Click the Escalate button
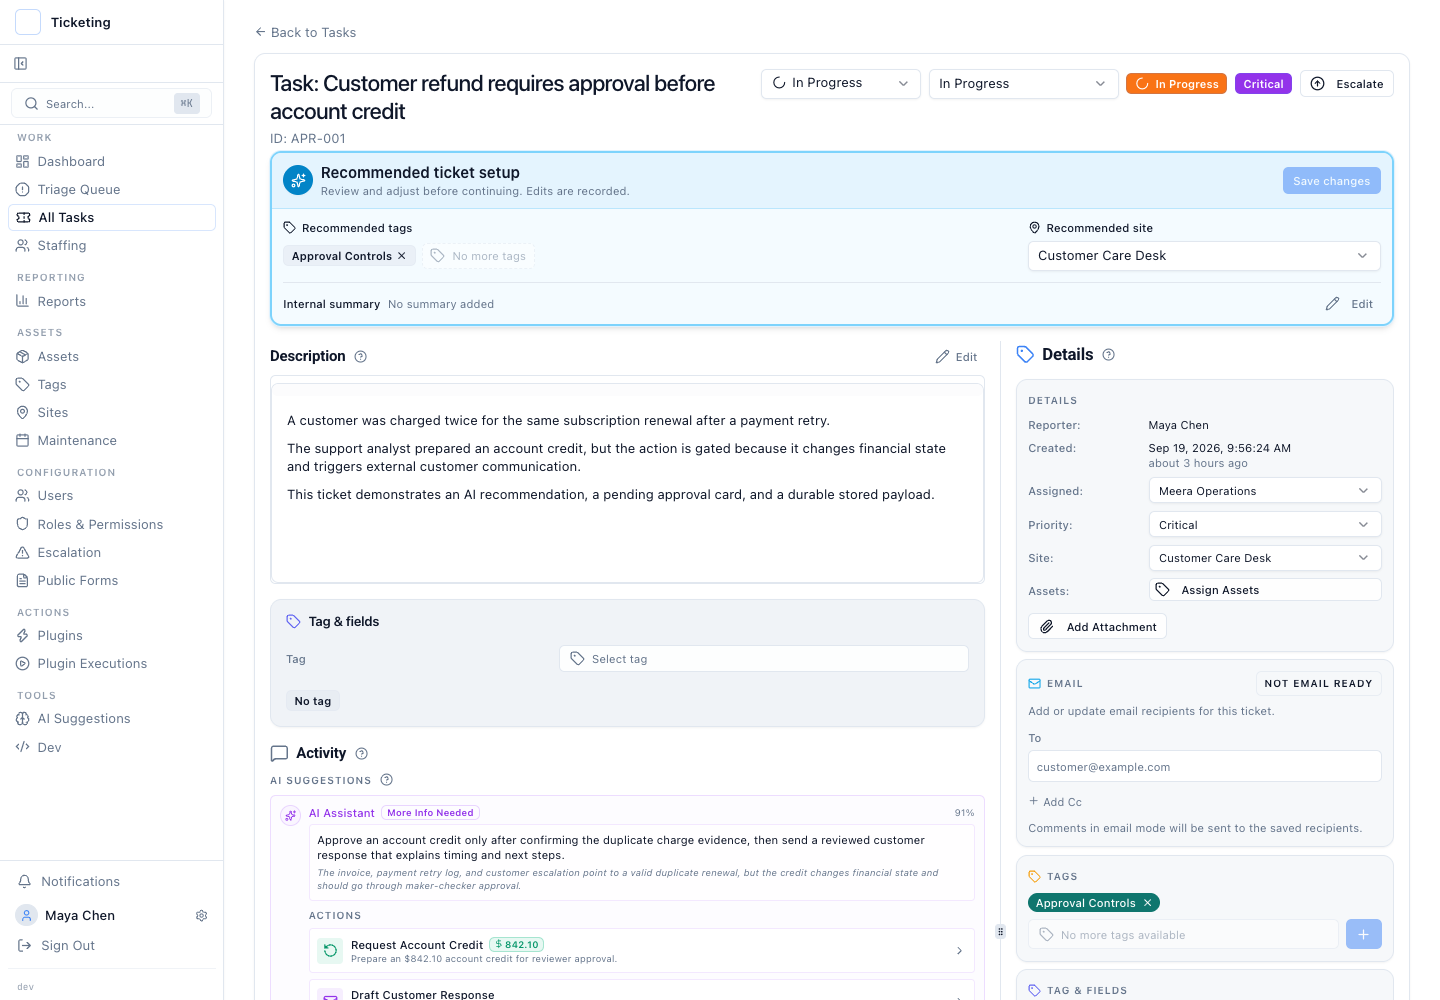The width and height of the screenshot is (1440, 1000). [x=1347, y=84]
